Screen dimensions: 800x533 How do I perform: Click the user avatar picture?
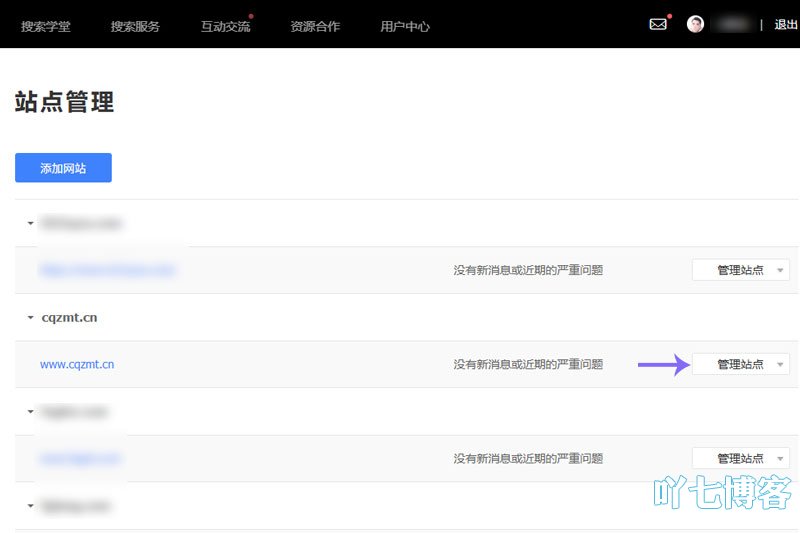pos(695,24)
